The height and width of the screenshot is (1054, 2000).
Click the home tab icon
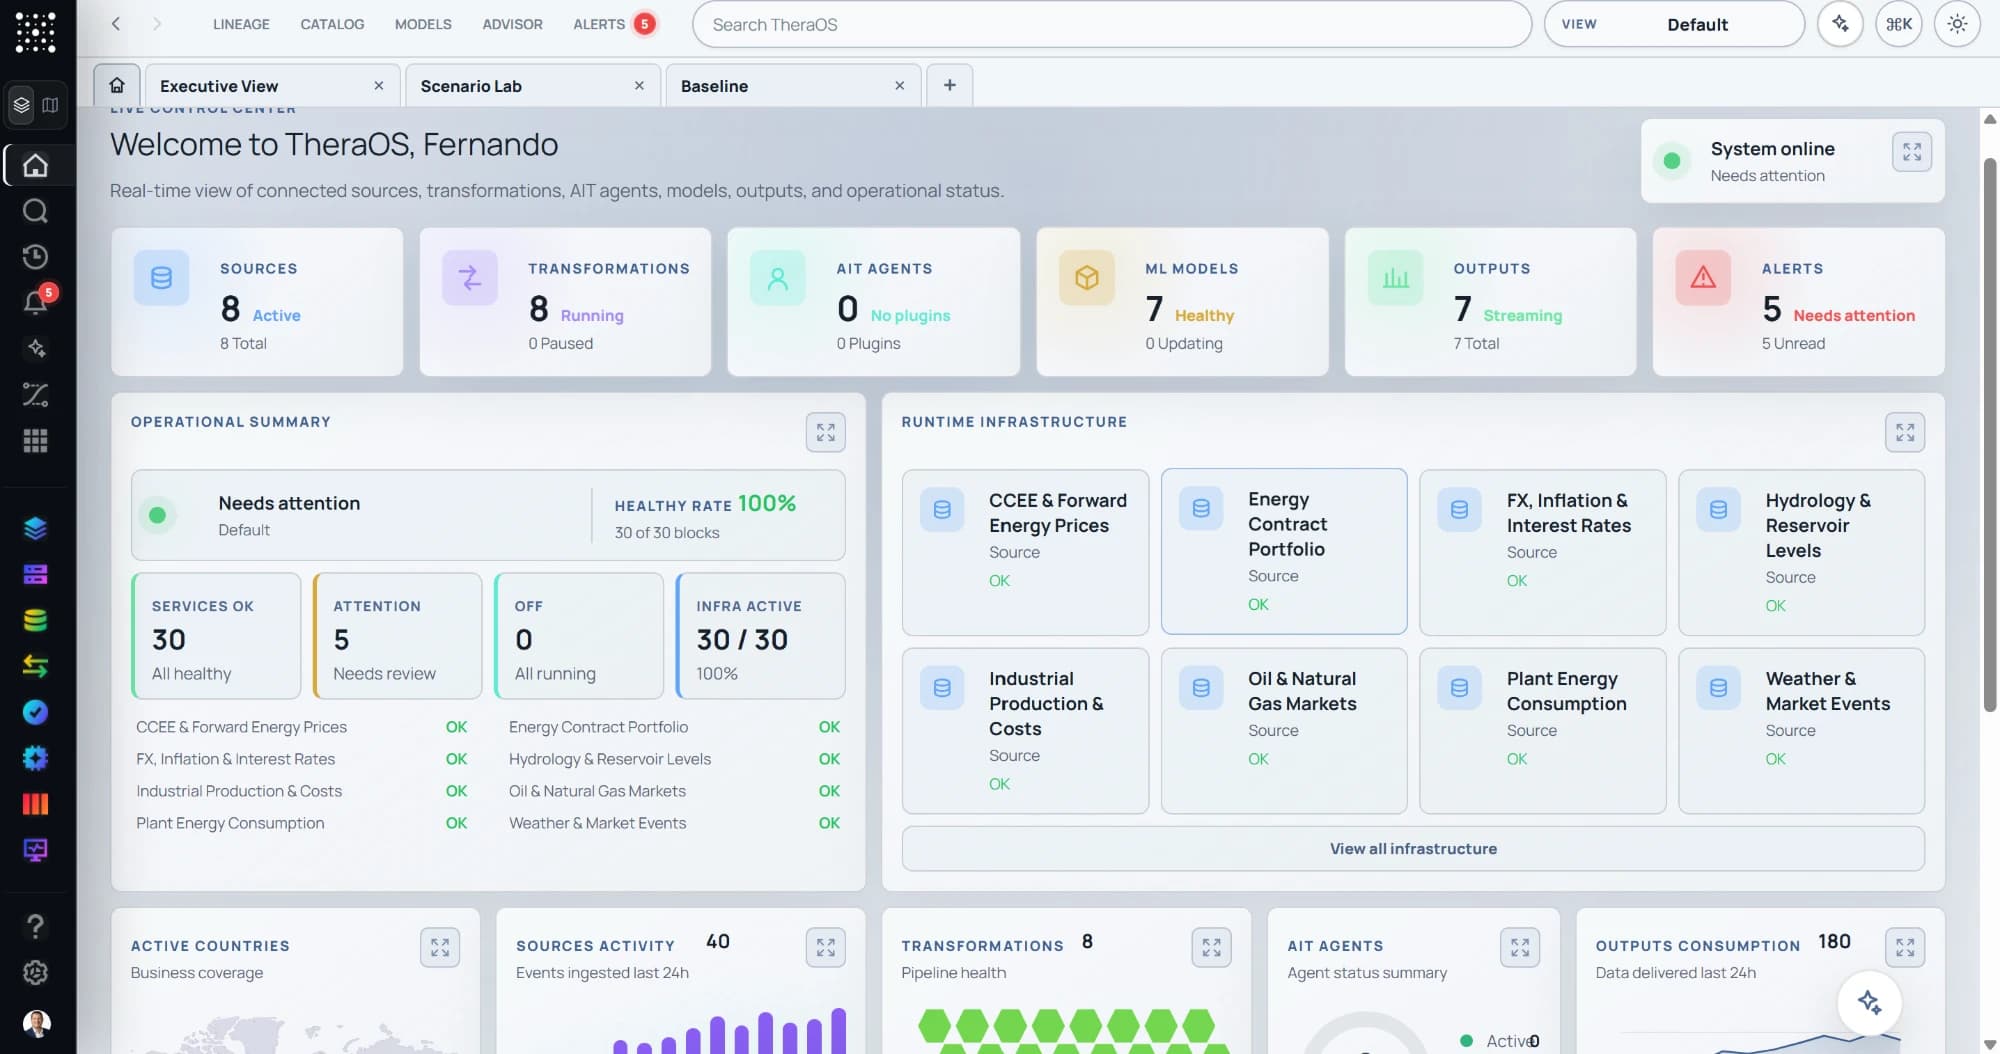pos(117,85)
